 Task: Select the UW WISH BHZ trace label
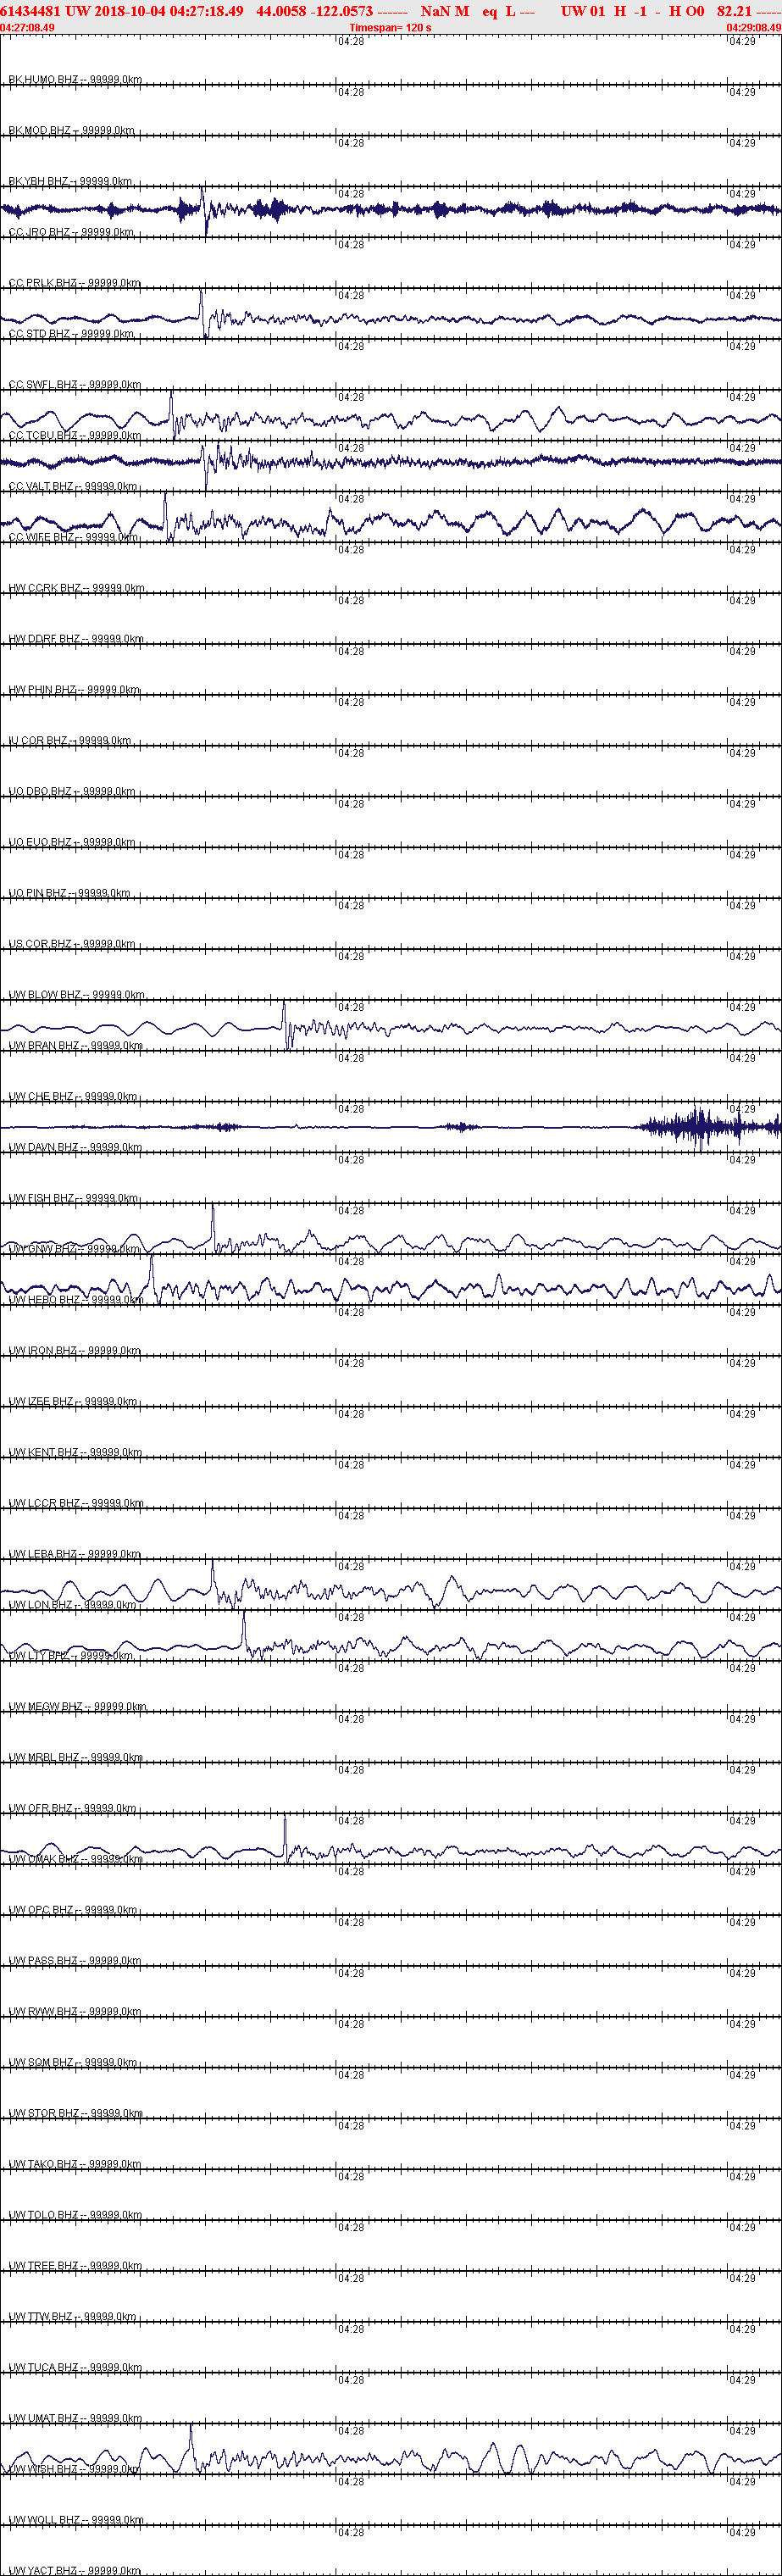(74, 2469)
